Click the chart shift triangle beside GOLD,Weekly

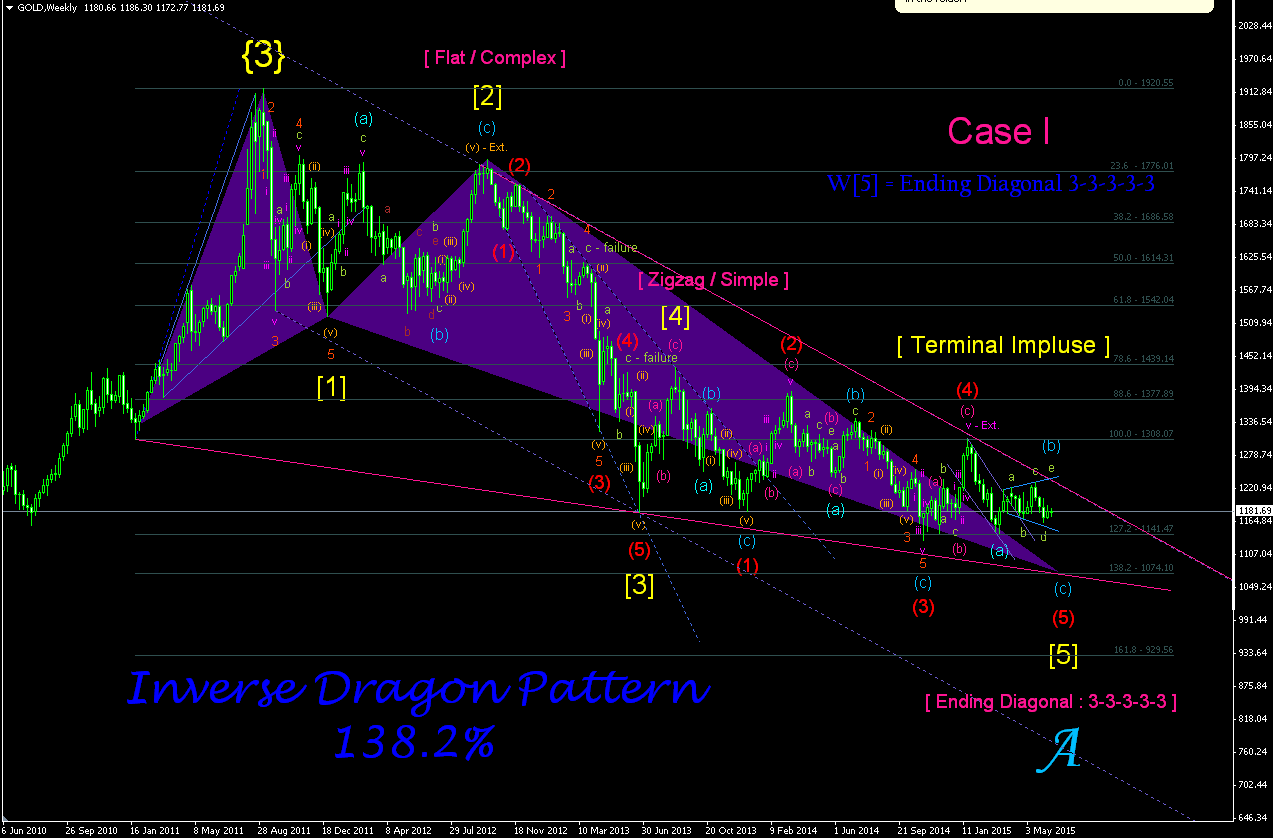[8, 8]
